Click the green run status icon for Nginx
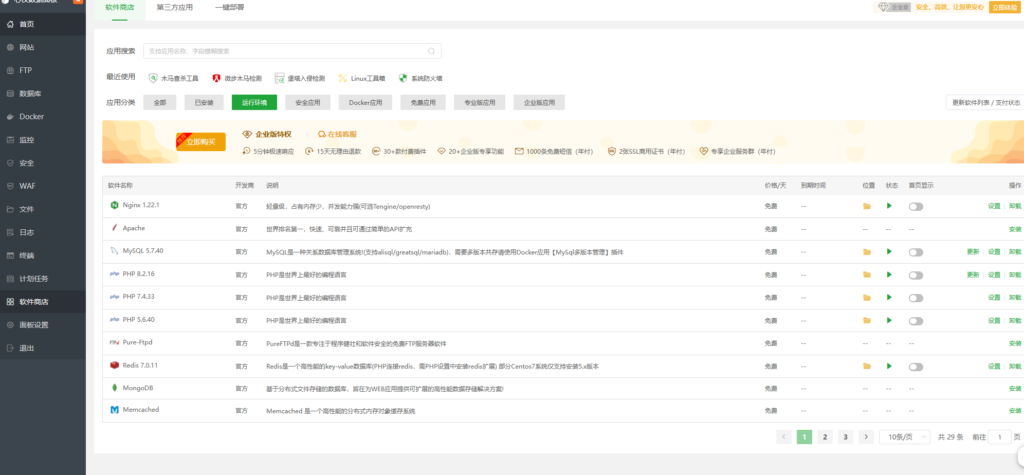Screen dimensions: 1024x475 click(889, 206)
